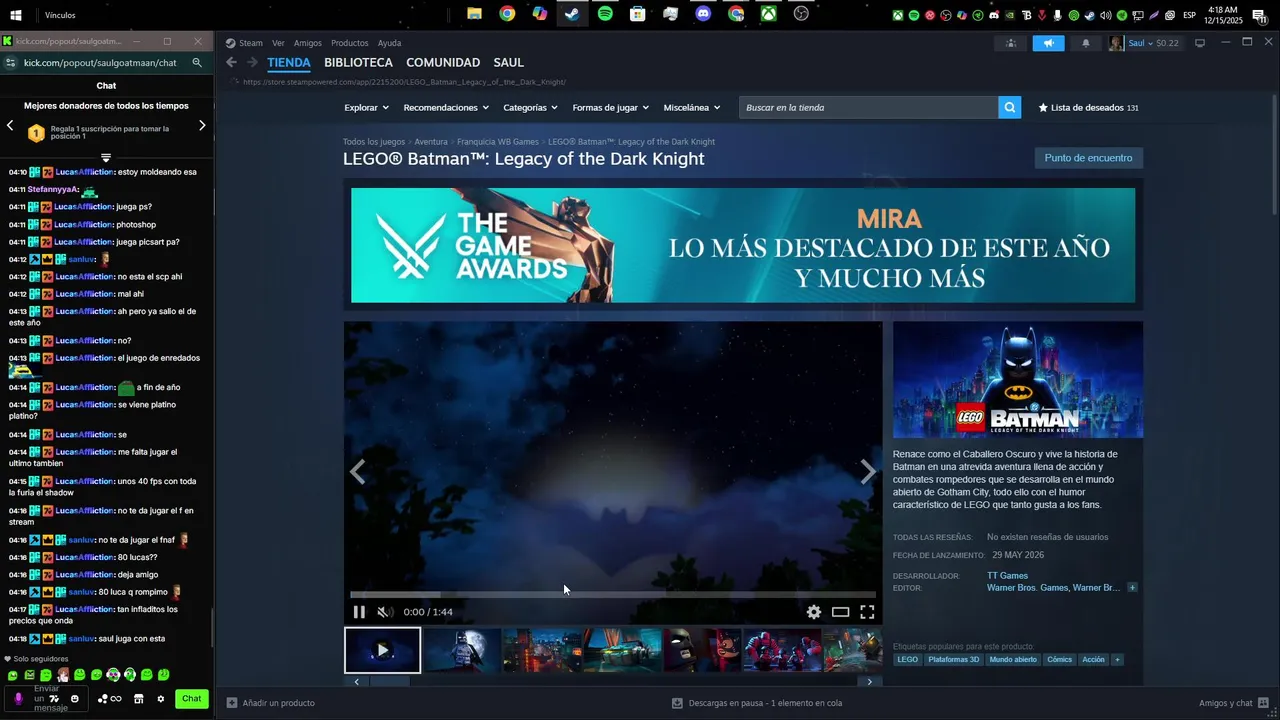Open trailer video settings gear
Image resolution: width=1280 pixels, height=720 pixels.
tap(814, 612)
